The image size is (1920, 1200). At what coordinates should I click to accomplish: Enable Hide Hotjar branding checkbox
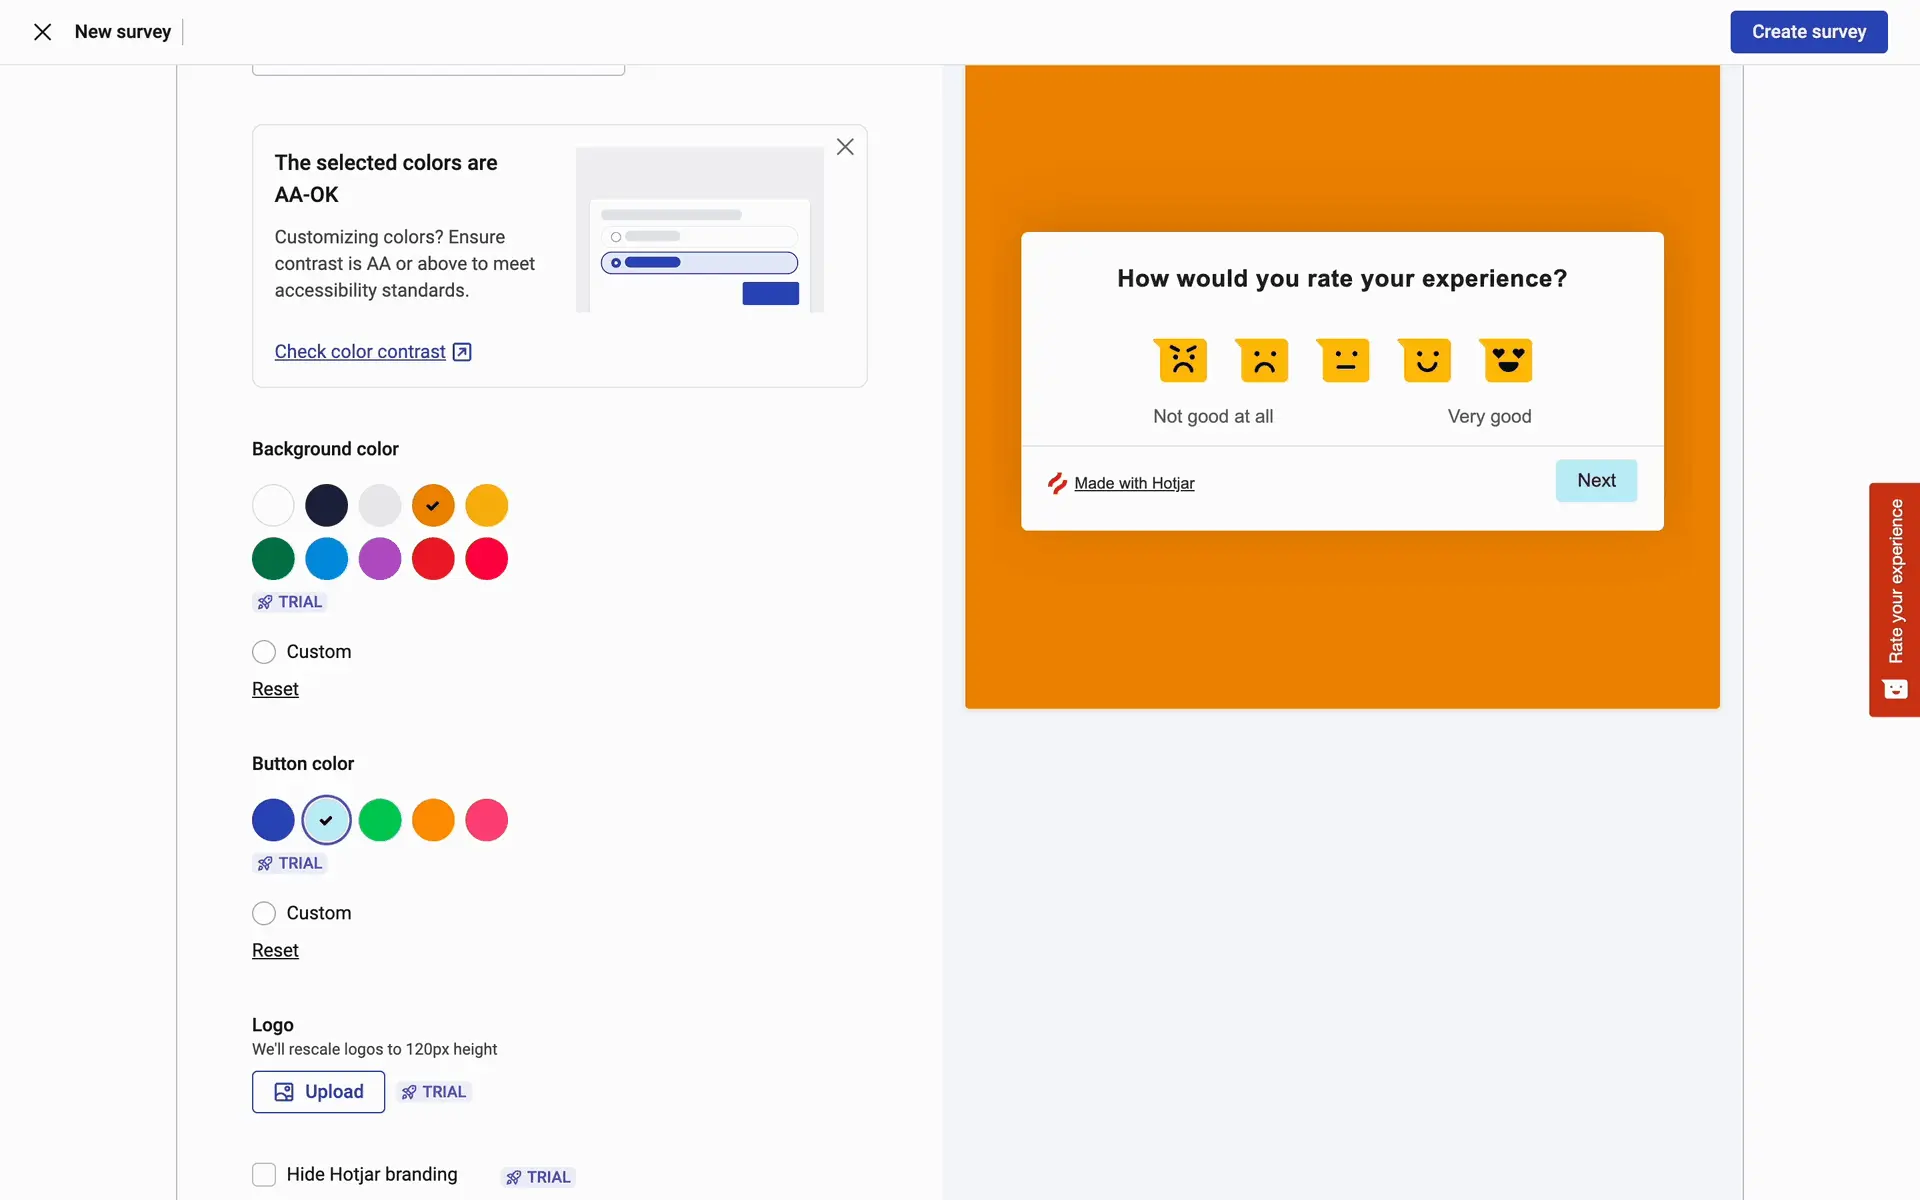pyautogui.click(x=264, y=1174)
